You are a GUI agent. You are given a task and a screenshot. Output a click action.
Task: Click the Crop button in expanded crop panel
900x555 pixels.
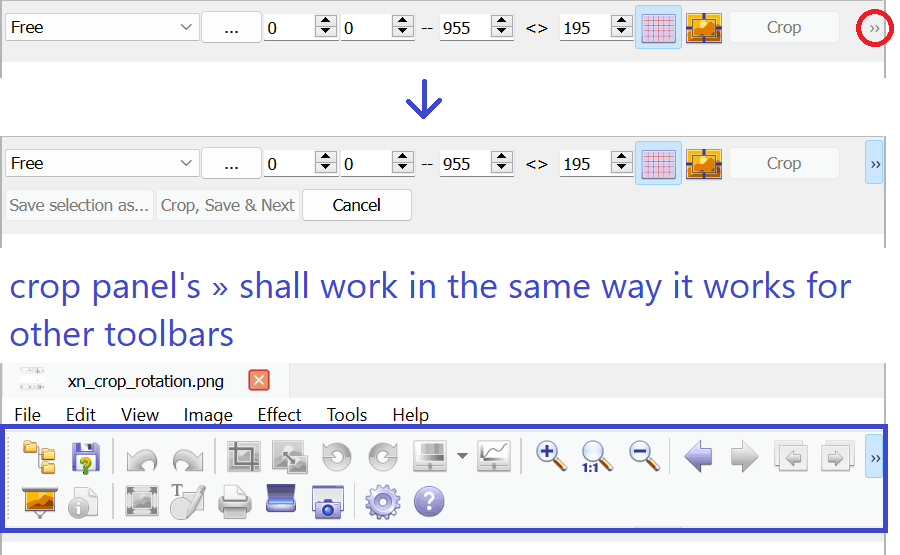point(784,163)
